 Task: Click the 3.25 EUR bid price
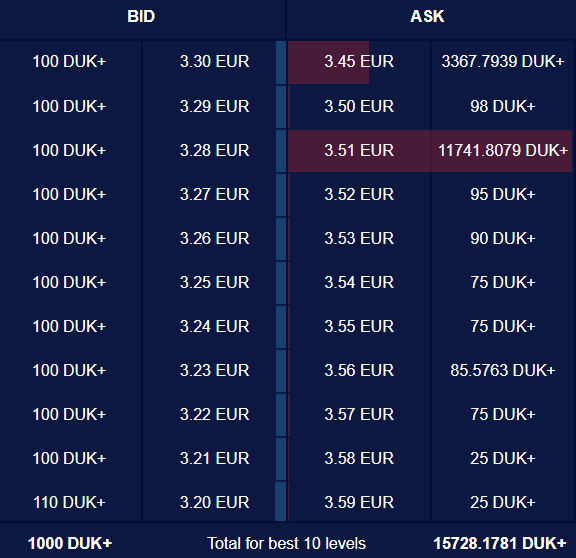pos(215,282)
